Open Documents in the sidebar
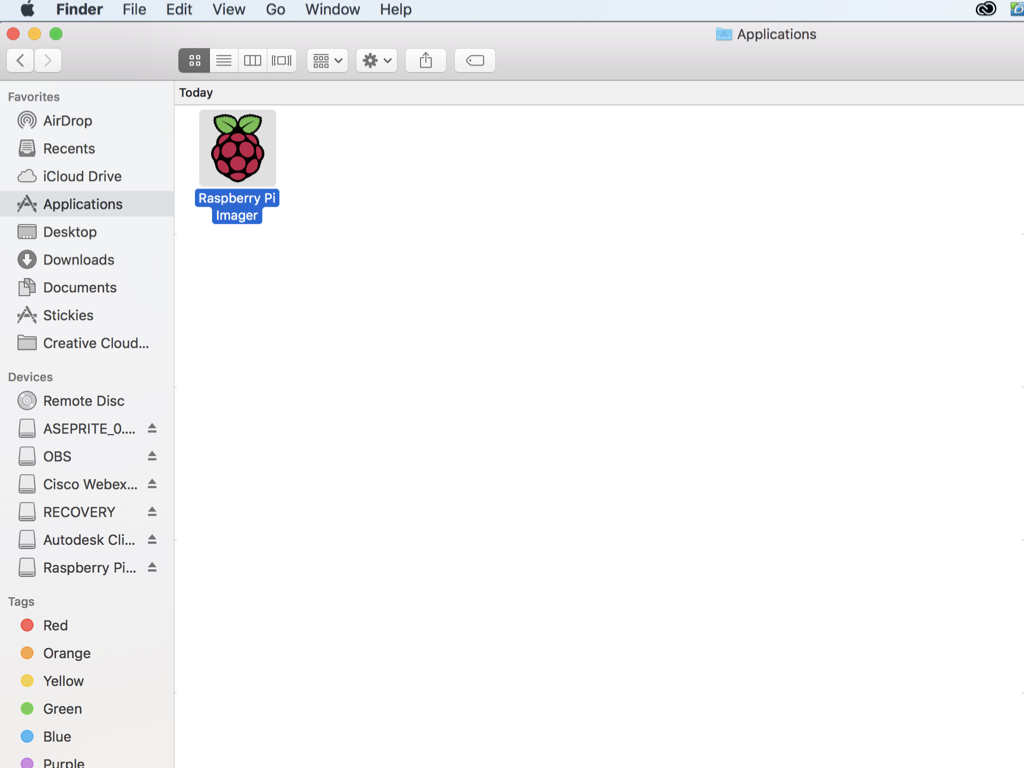1024x768 pixels. pyautogui.click(x=87, y=287)
